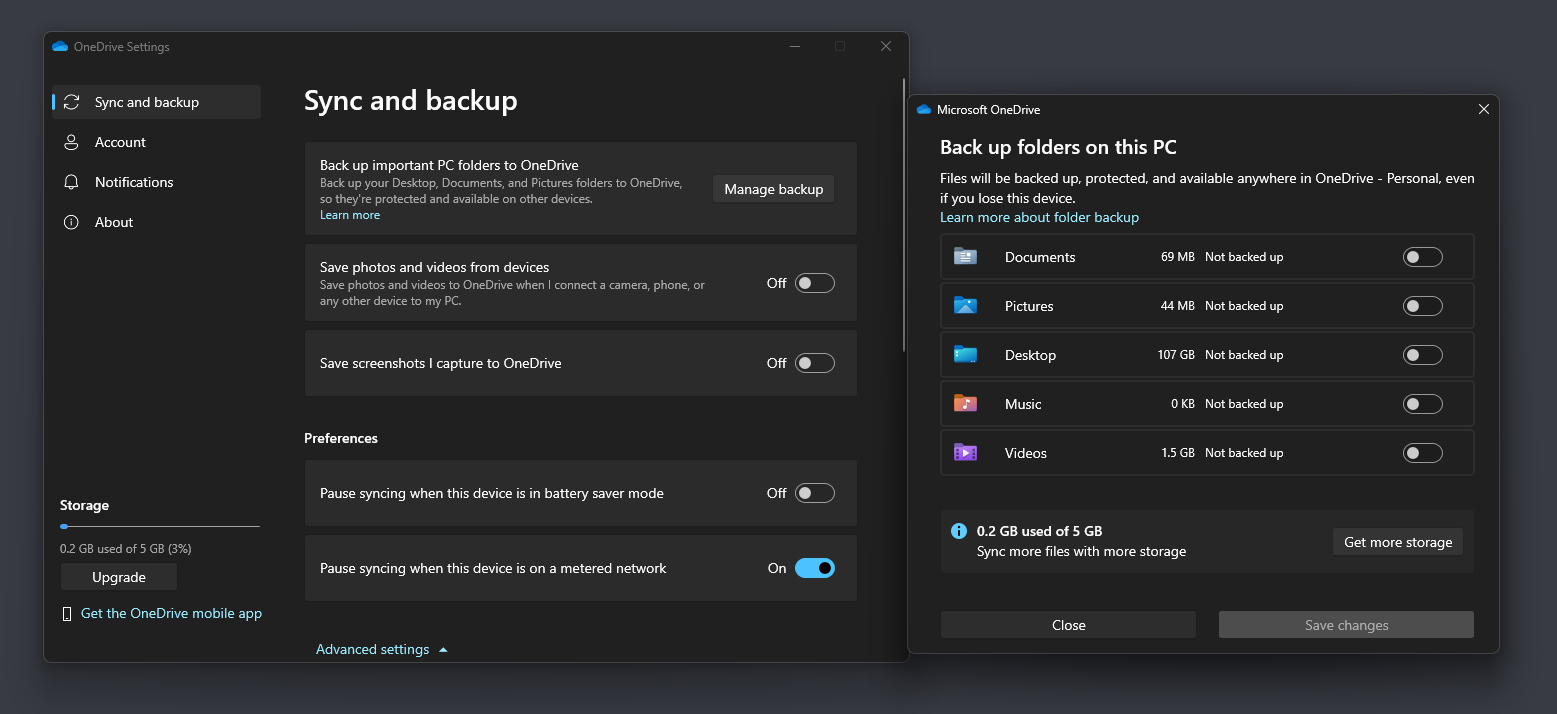
Task: Close the Microsoft OneDrive backup dialog
Action: (x=1484, y=109)
